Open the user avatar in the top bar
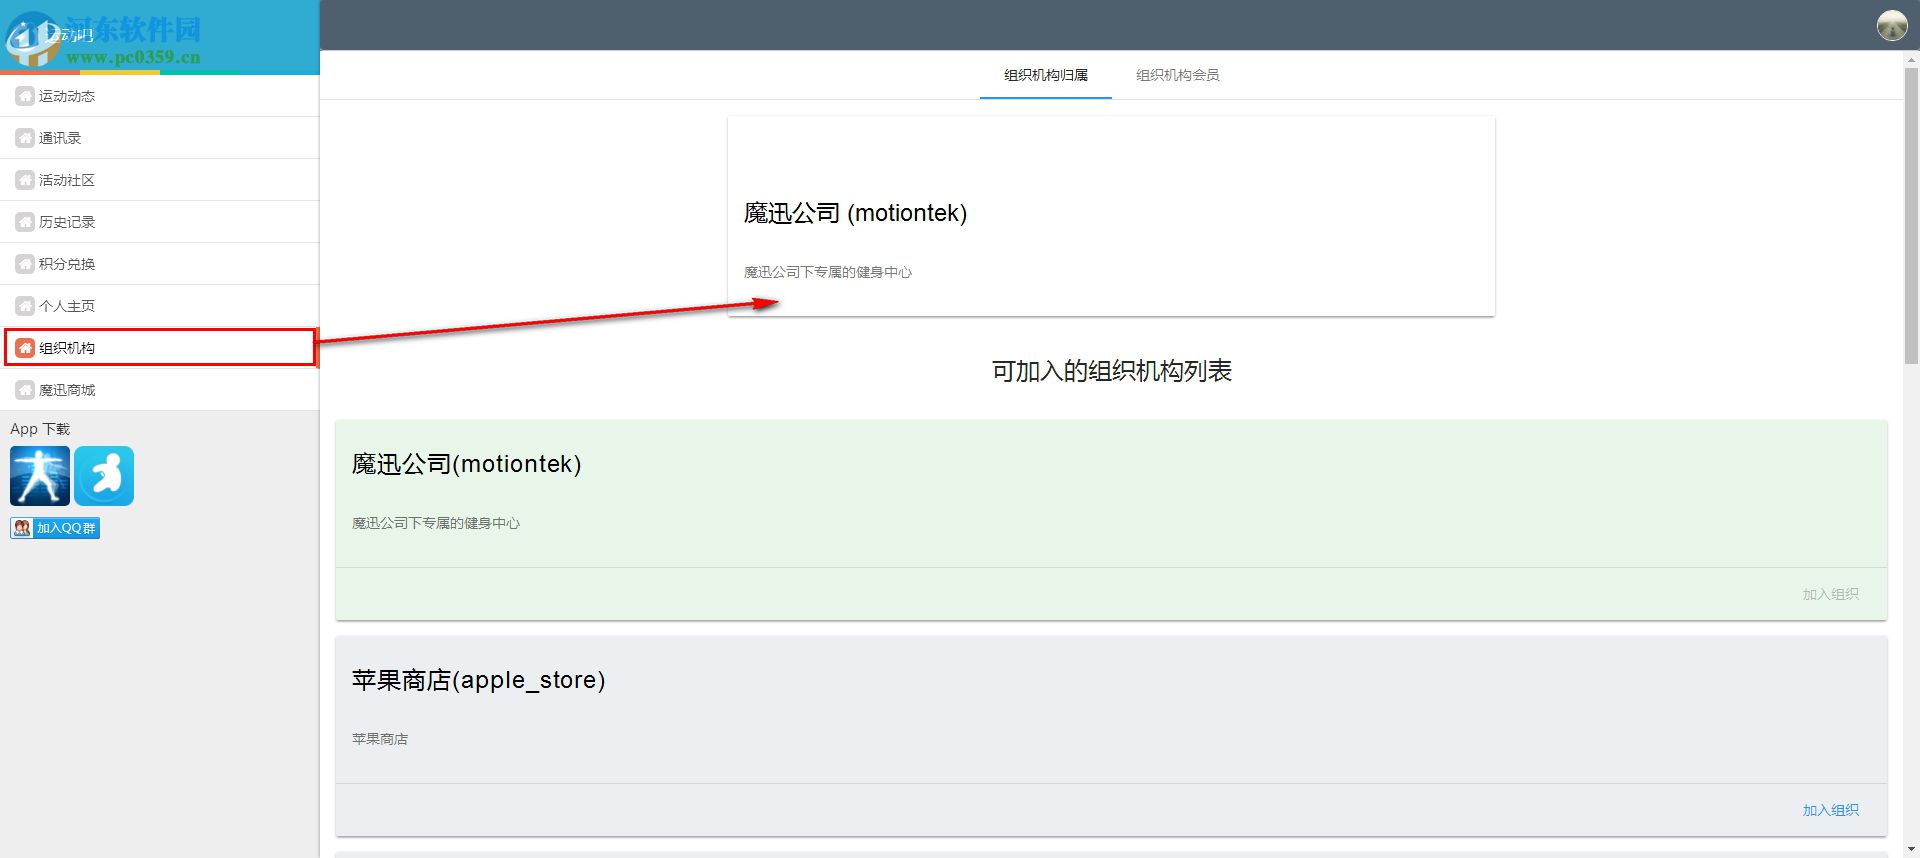1920x858 pixels. coord(1892,25)
